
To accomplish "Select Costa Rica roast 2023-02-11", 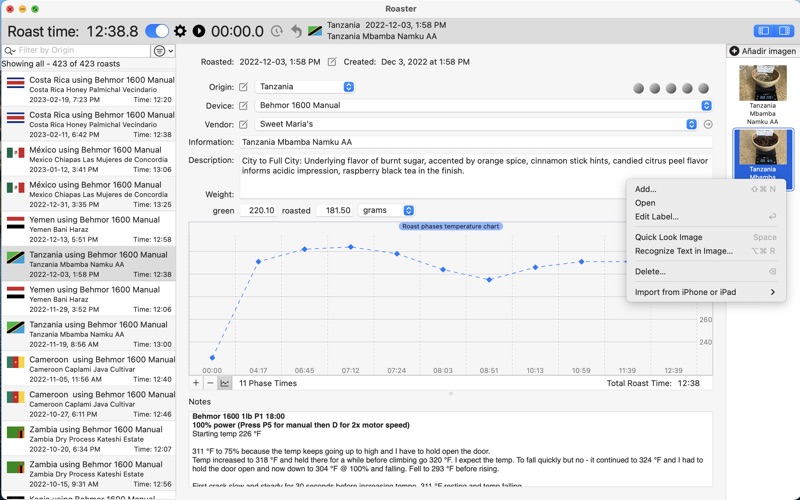I will coord(88,124).
